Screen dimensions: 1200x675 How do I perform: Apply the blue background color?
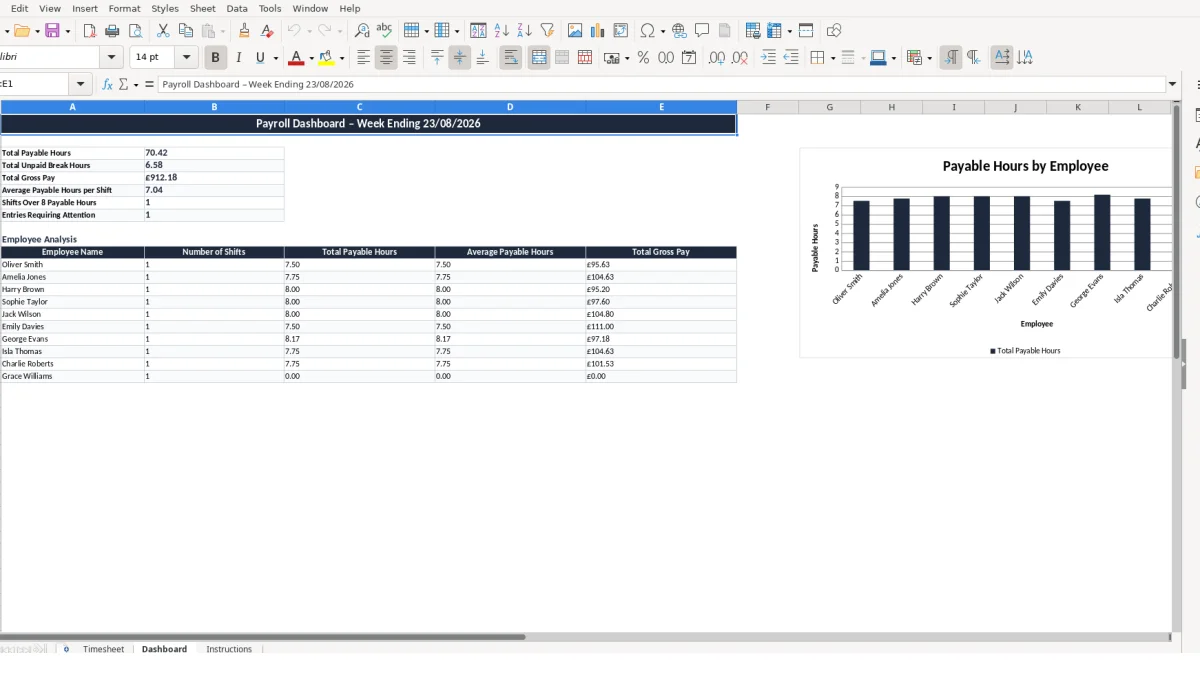click(877, 58)
